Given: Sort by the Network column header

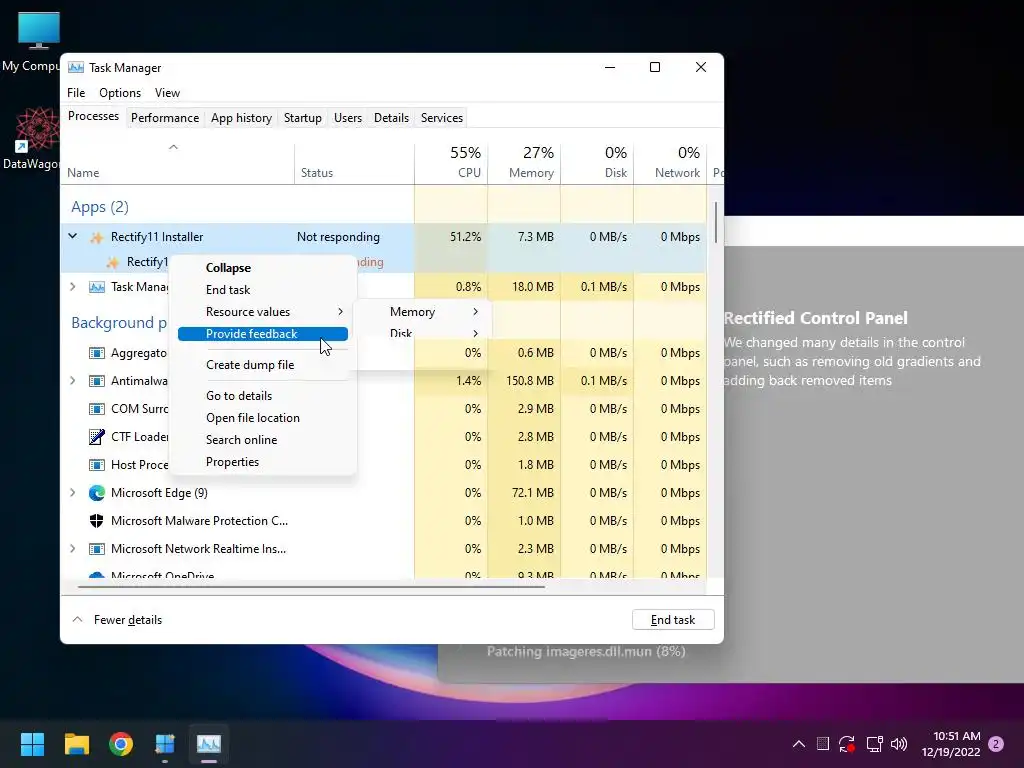Looking at the screenshot, I should pos(671,163).
